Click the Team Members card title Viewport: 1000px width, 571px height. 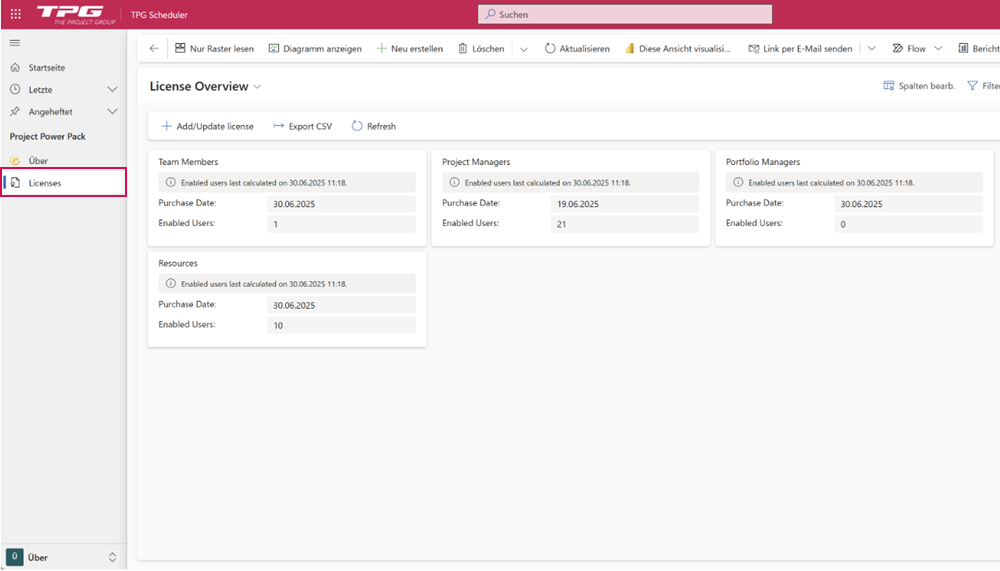(x=188, y=162)
